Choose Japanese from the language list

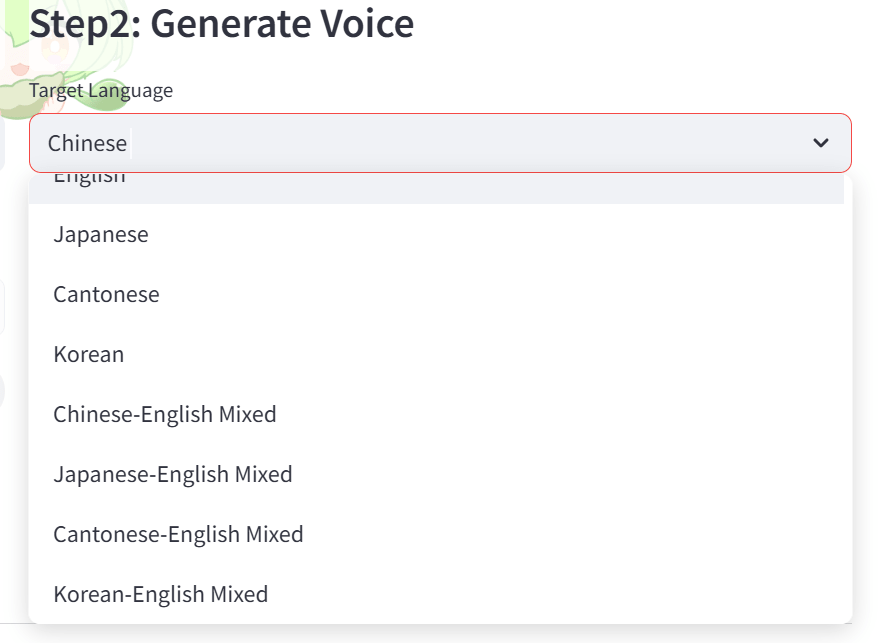point(101,235)
